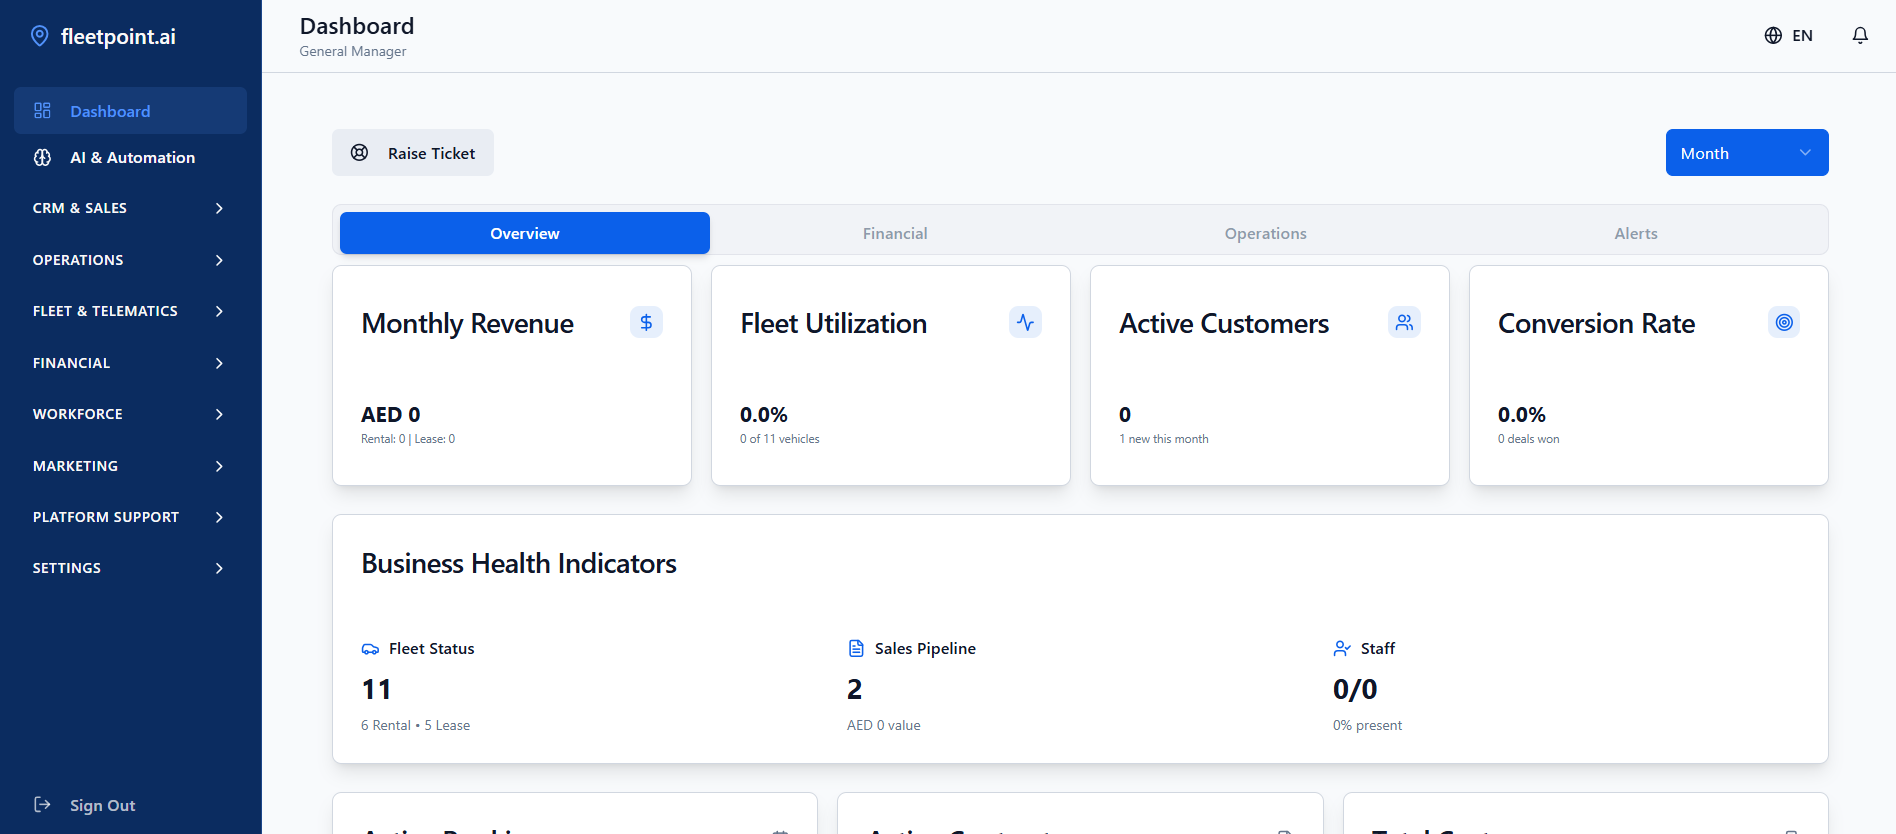Switch to the Financial tab
This screenshot has width=1896, height=834.
pyautogui.click(x=895, y=233)
